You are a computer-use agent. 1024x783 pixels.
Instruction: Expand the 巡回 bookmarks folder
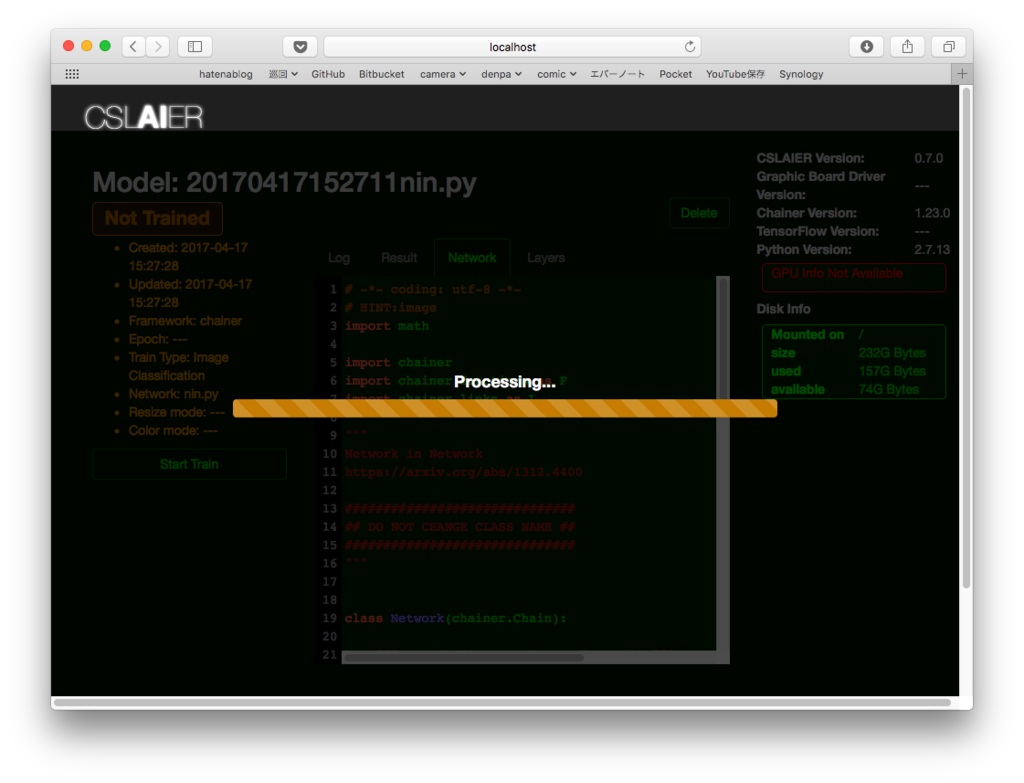point(283,74)
